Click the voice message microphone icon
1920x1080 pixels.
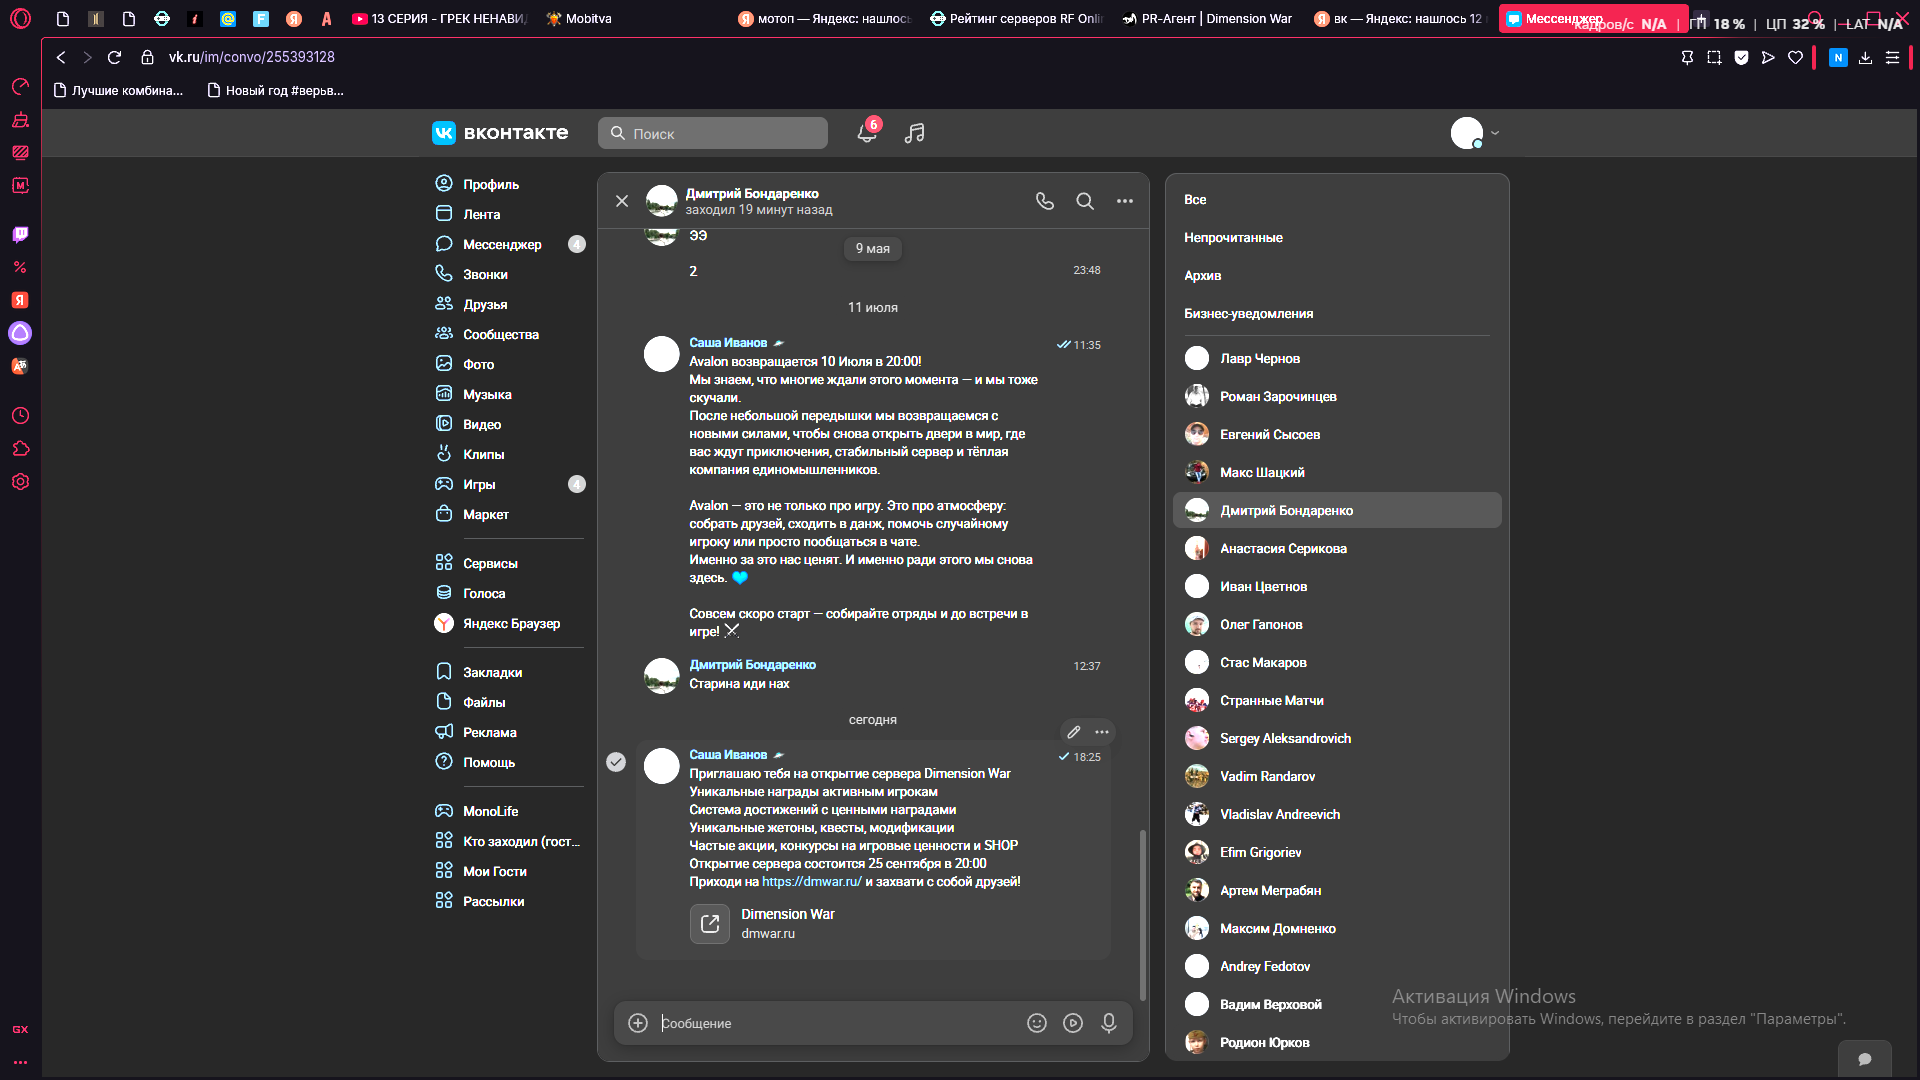tap(1109, 1023)
